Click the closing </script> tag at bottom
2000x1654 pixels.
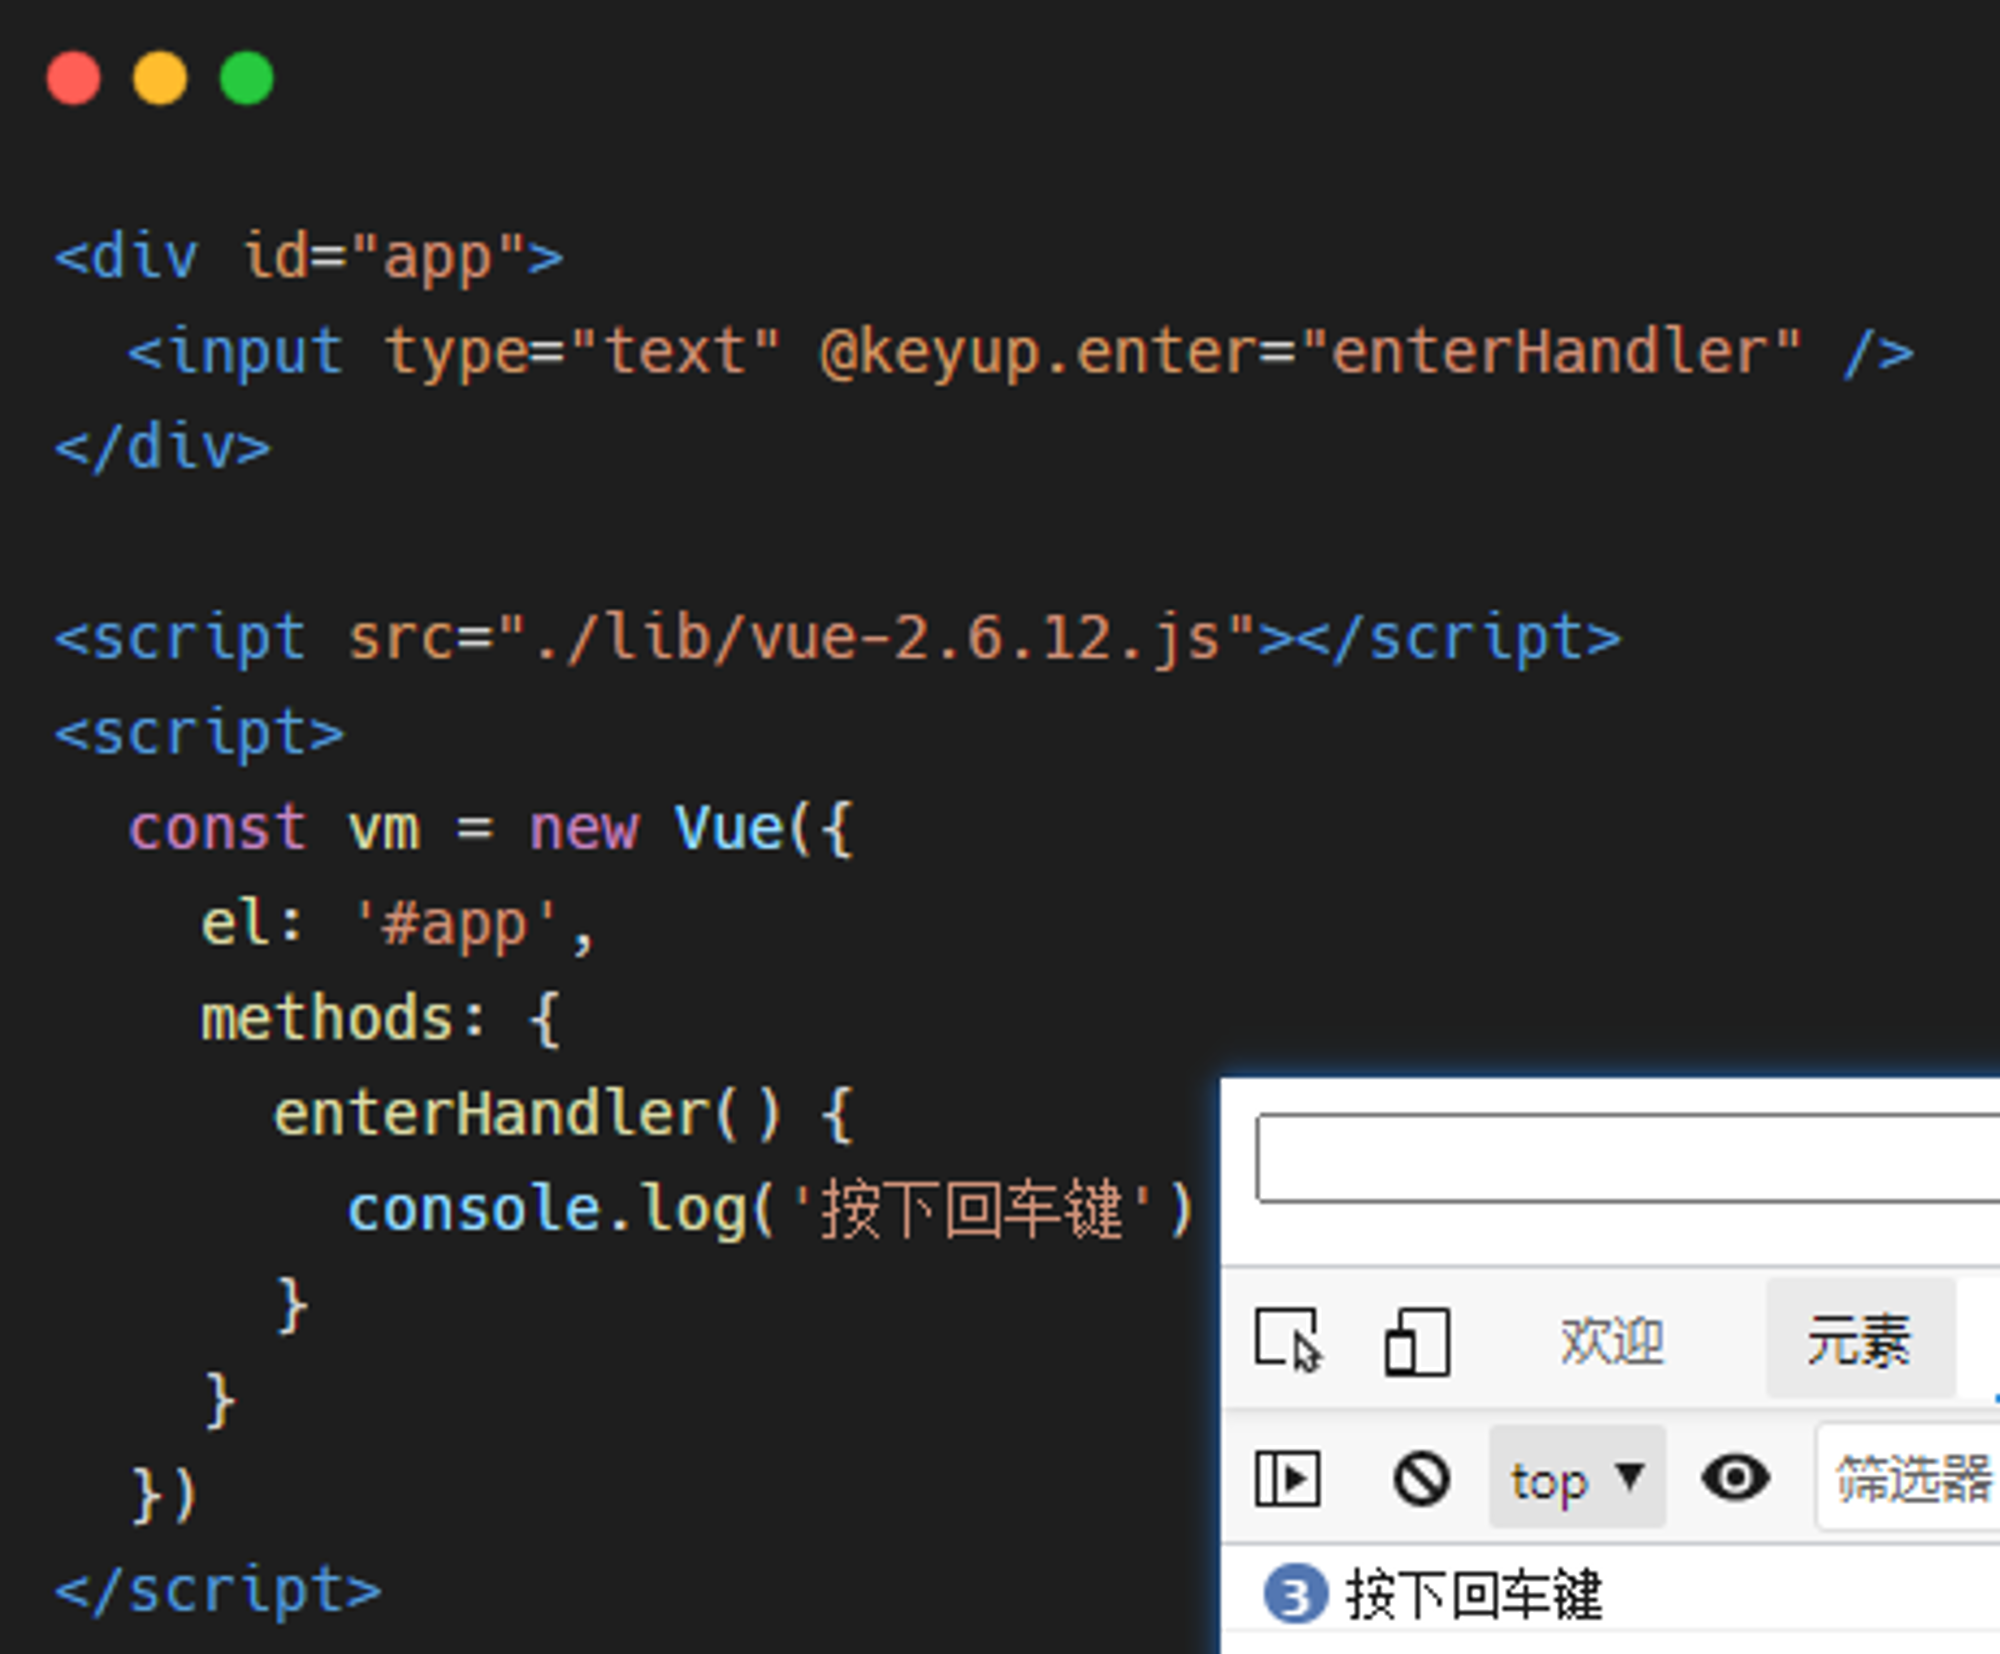point(218,1591)
